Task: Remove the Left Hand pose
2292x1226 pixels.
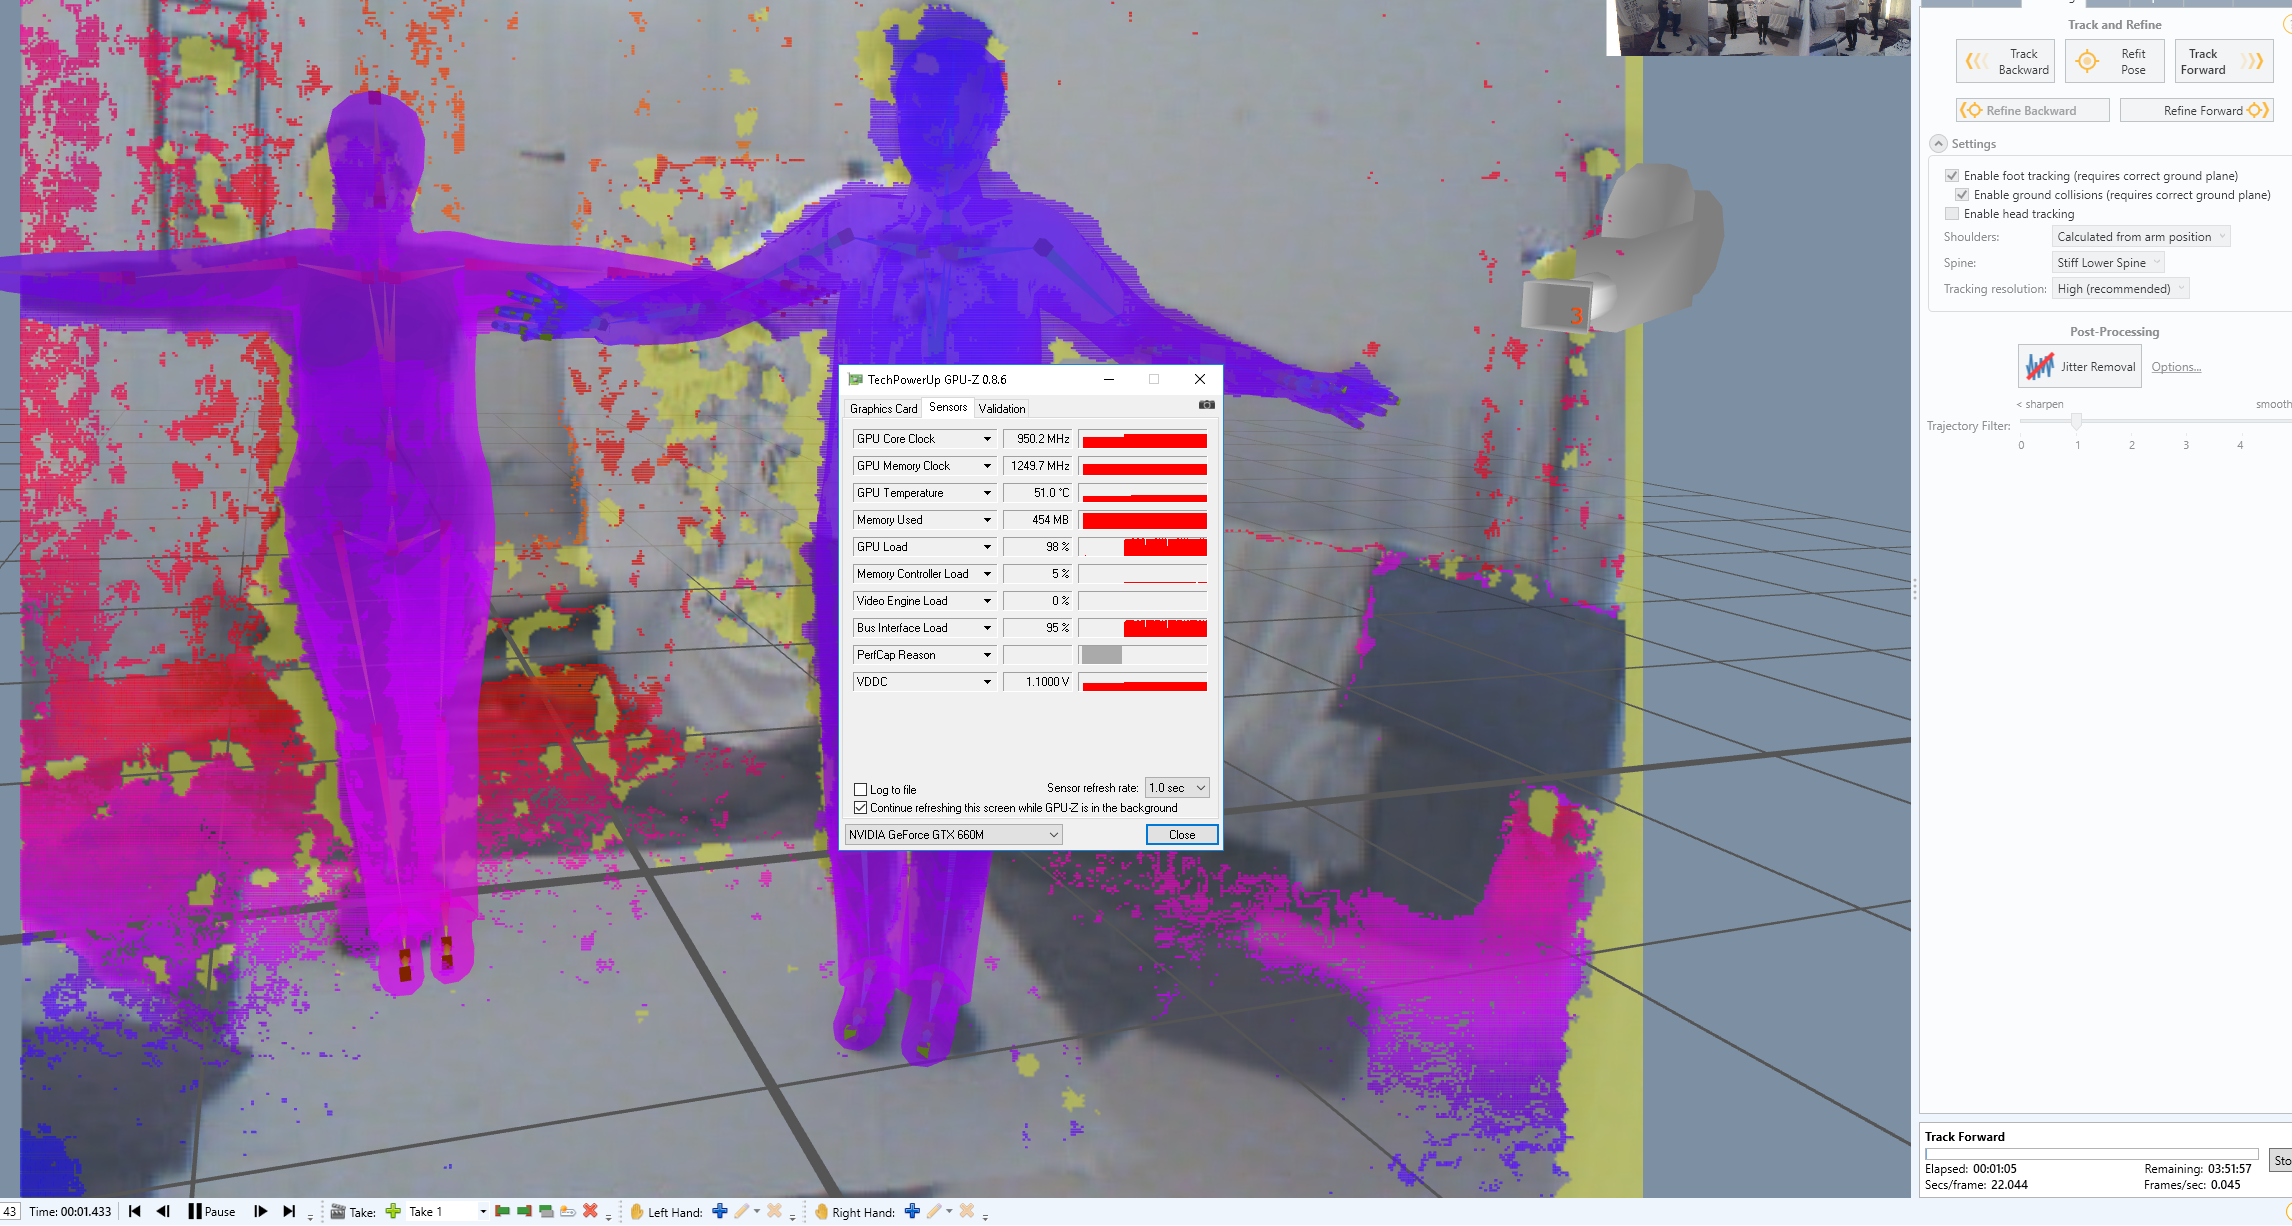Action: point(774,1211)
